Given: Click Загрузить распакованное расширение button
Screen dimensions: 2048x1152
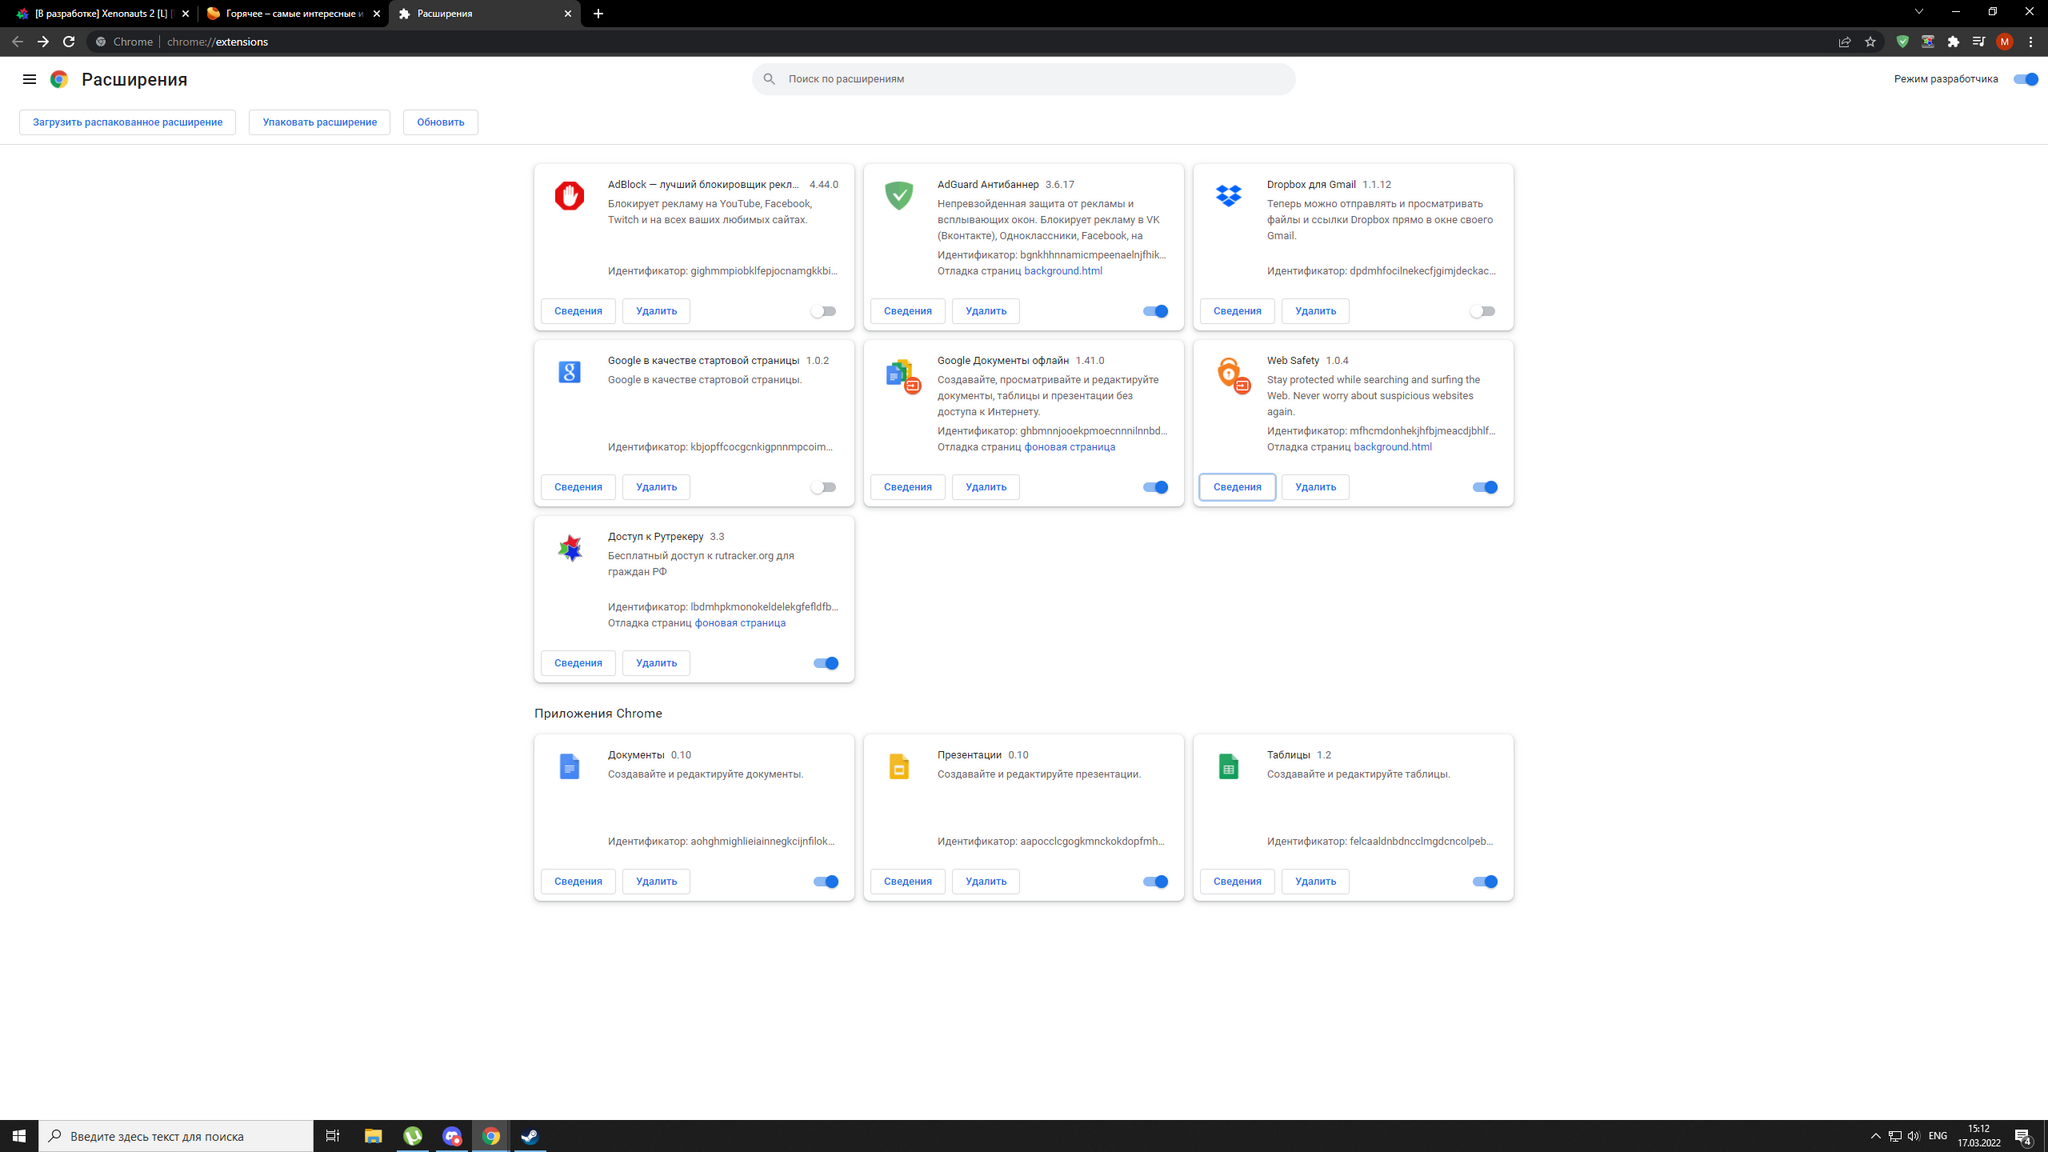Looking at the screenshot, I should (x=127, y=121).
